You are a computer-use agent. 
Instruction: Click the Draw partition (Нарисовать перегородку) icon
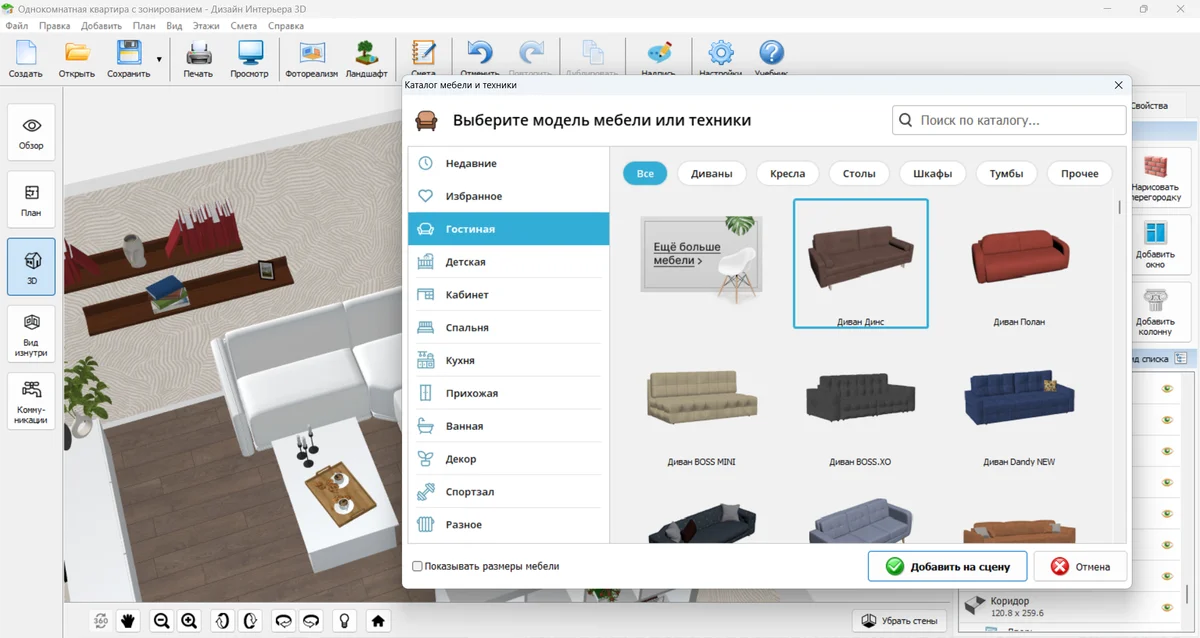click(1155, 178)
